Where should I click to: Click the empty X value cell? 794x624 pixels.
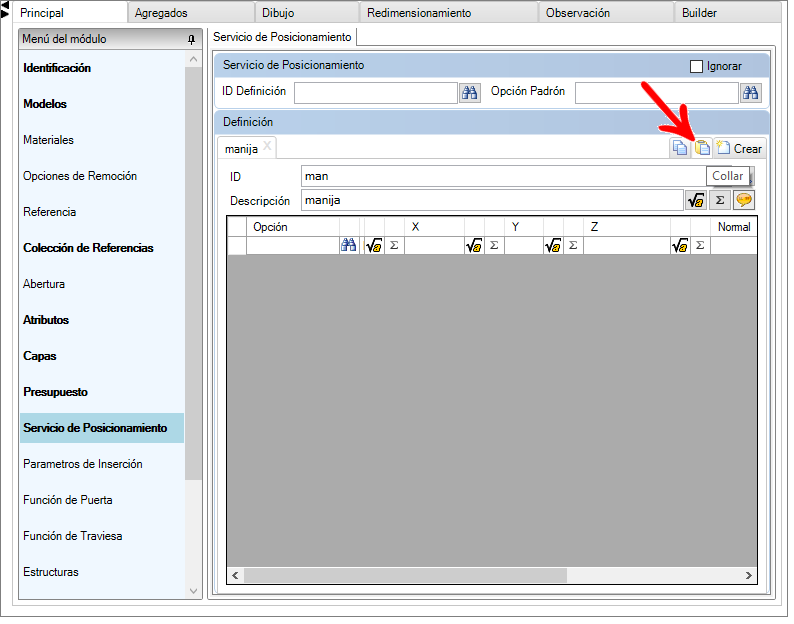pos(434,247)
